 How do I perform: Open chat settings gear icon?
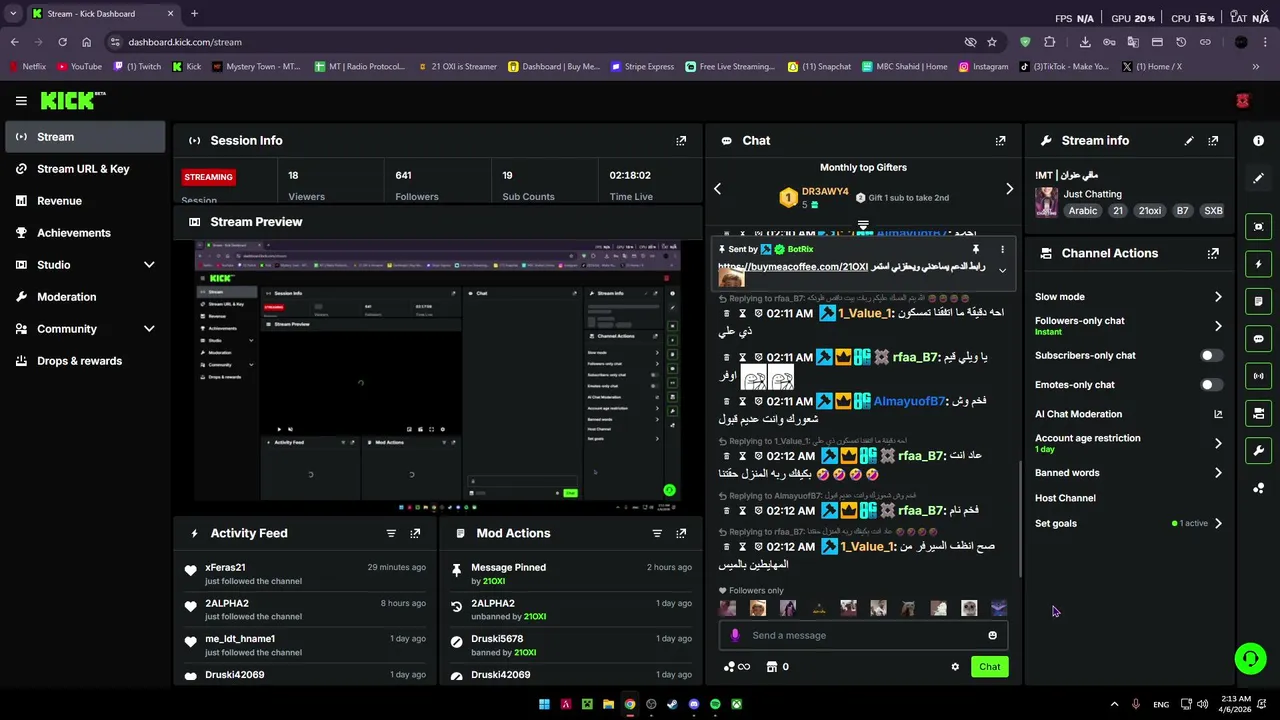(x=955, y=667)
